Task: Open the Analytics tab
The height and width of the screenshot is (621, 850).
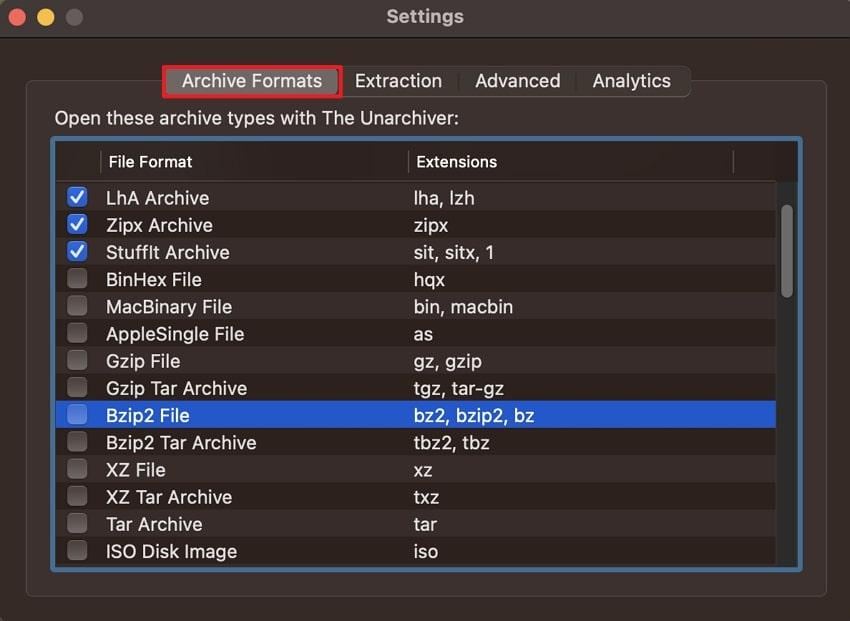Action: 632,81
